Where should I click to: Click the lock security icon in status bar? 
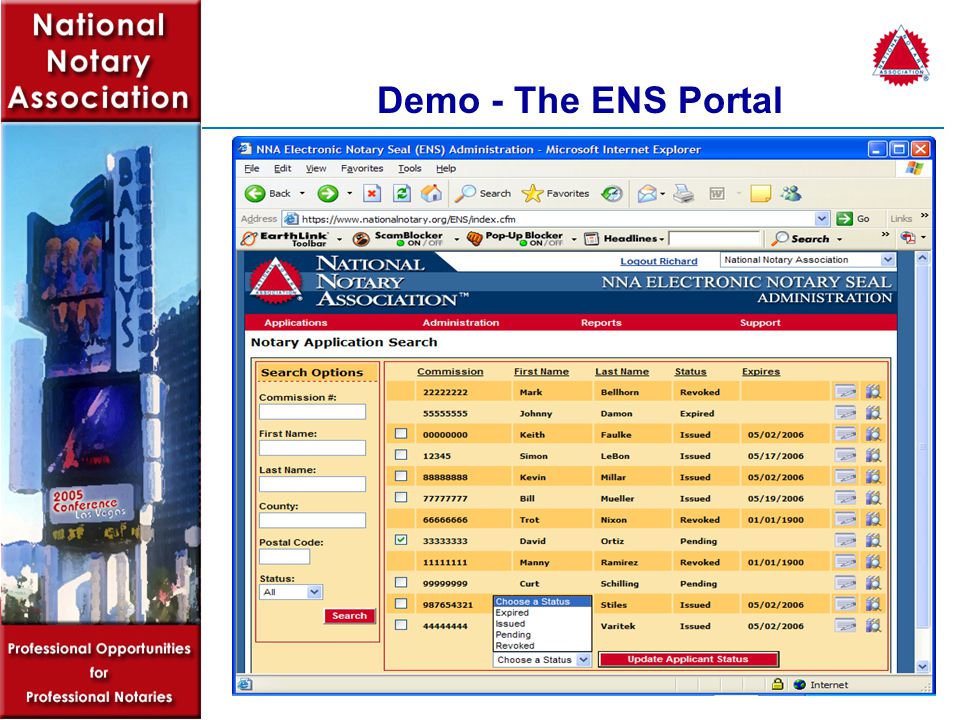tap(778, 684)
